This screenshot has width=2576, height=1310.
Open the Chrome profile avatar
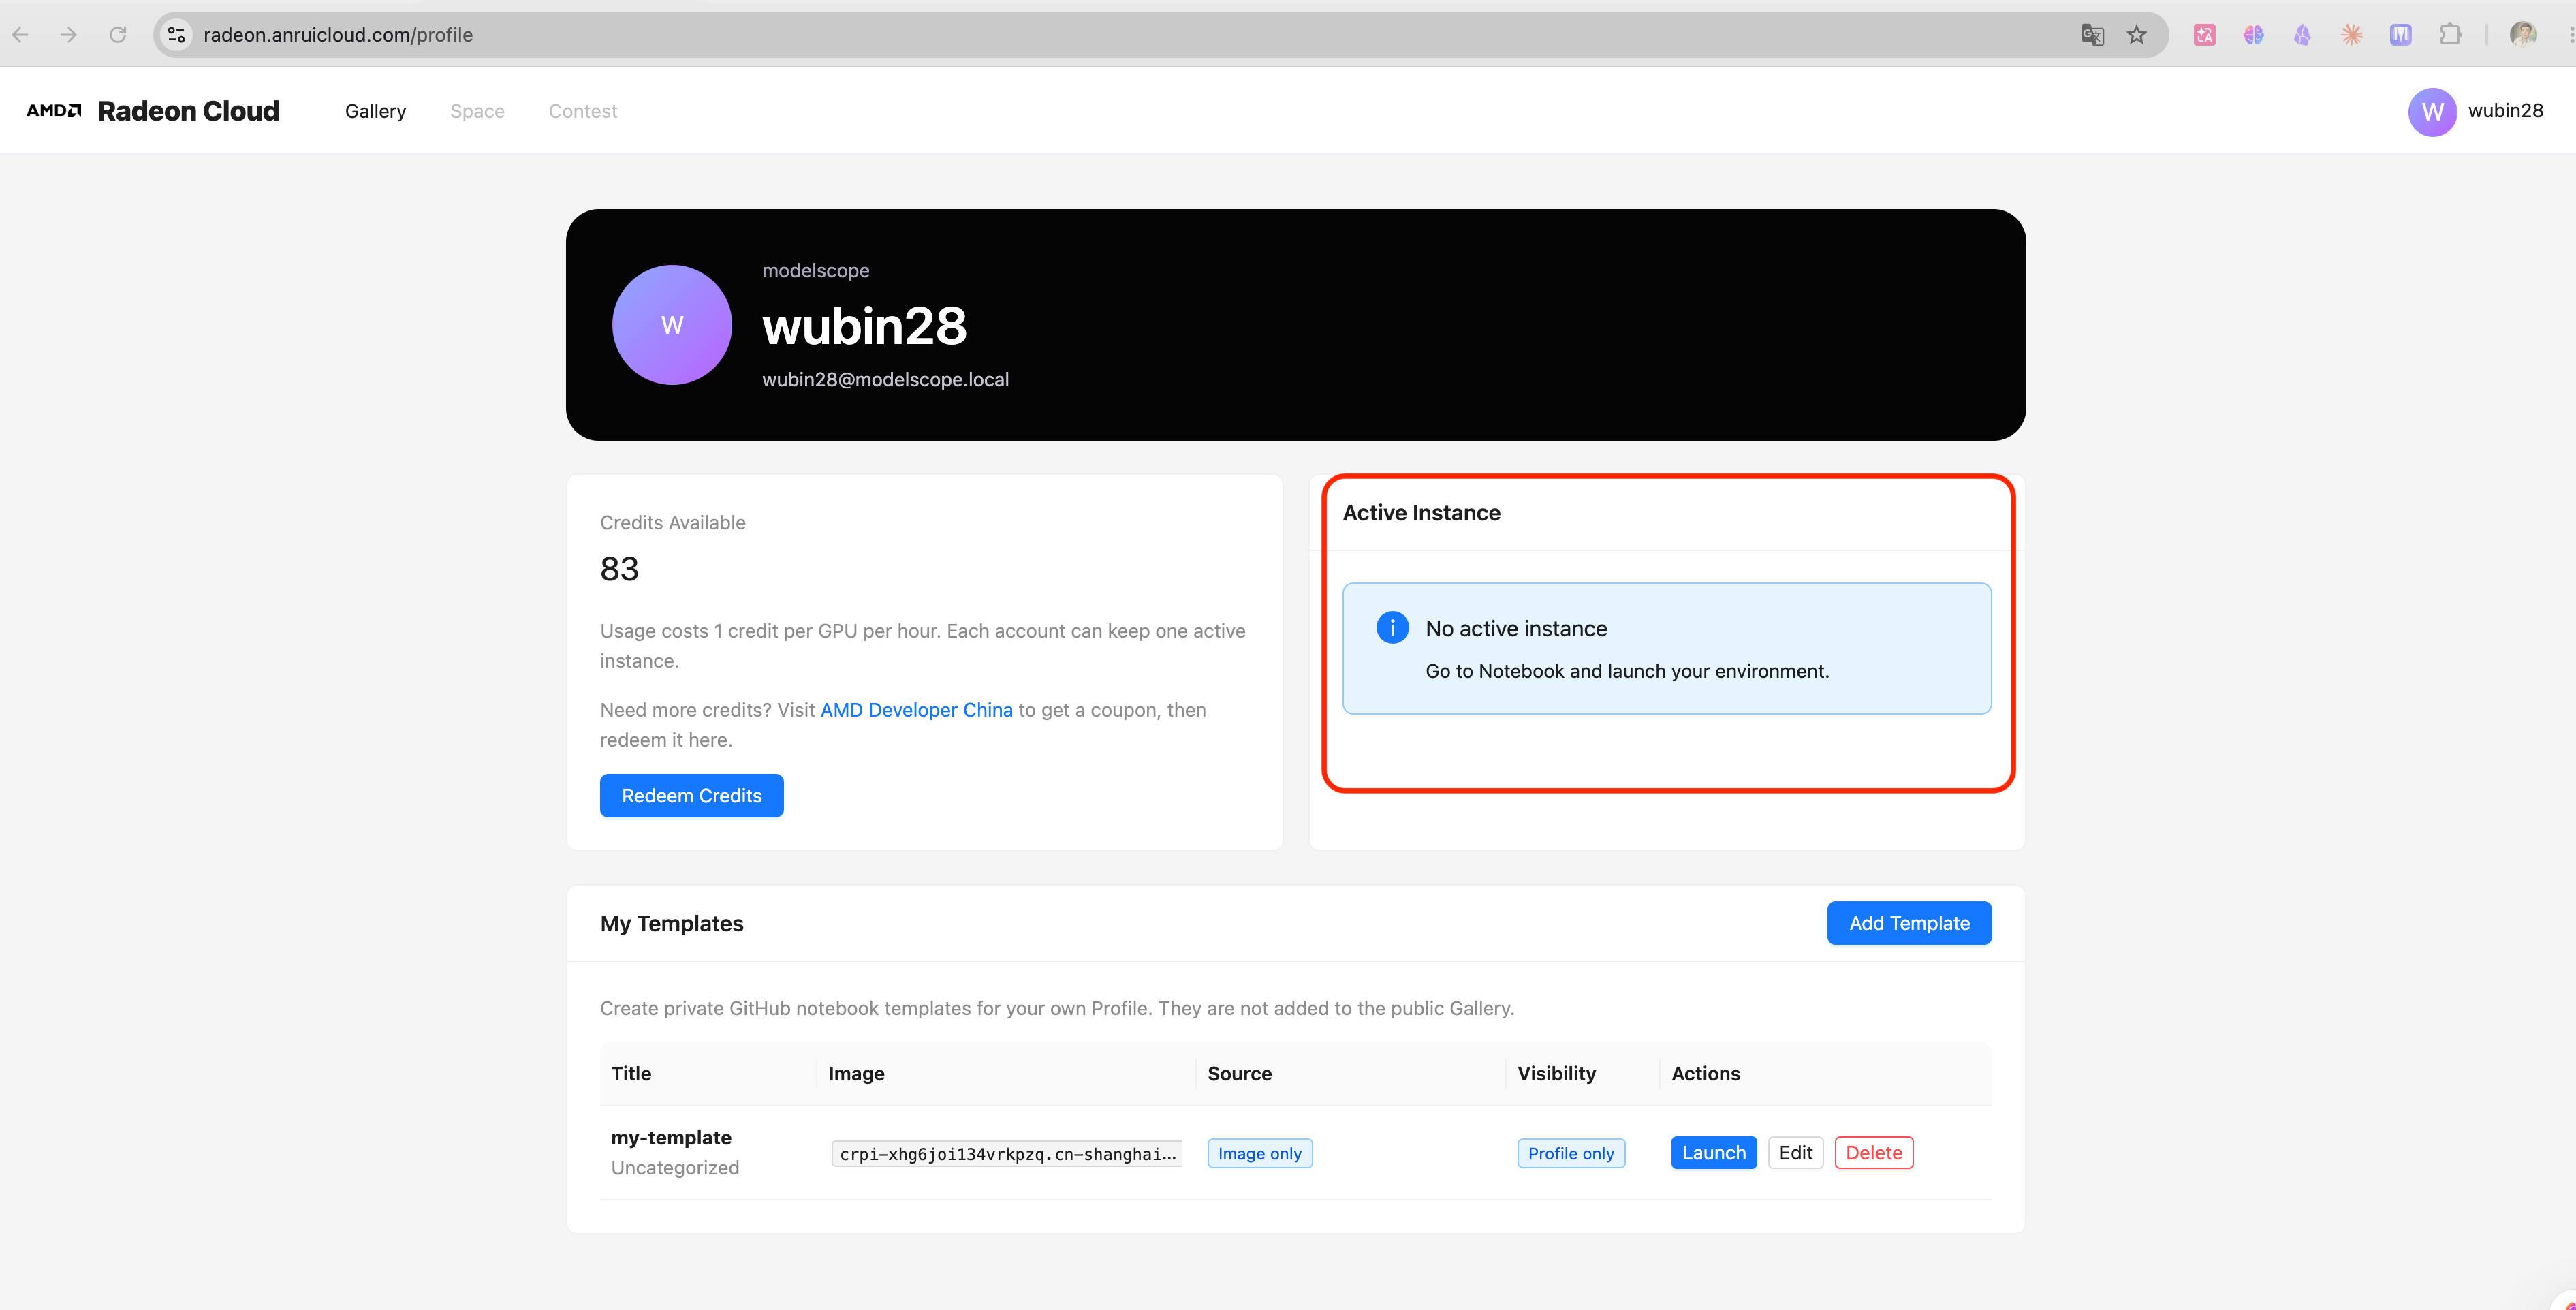click(x=2523, y=35)
